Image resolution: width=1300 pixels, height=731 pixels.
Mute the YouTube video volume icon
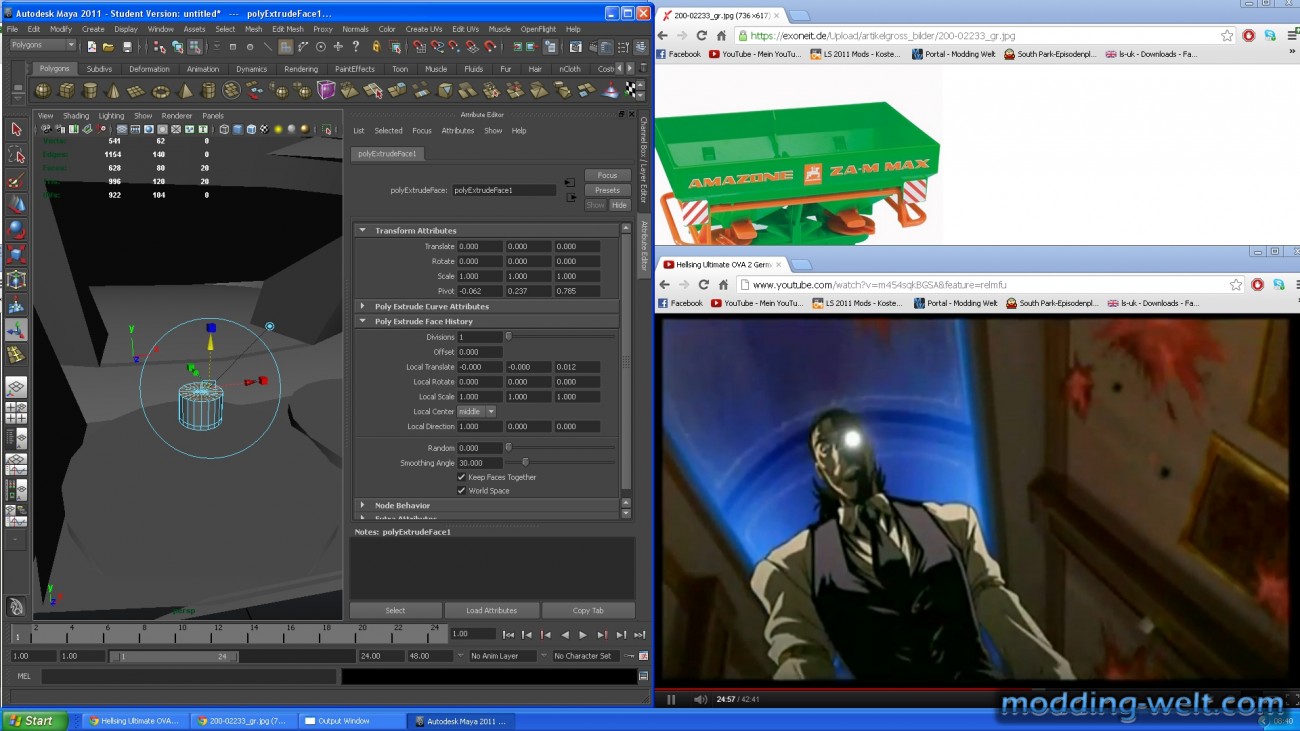700,699
